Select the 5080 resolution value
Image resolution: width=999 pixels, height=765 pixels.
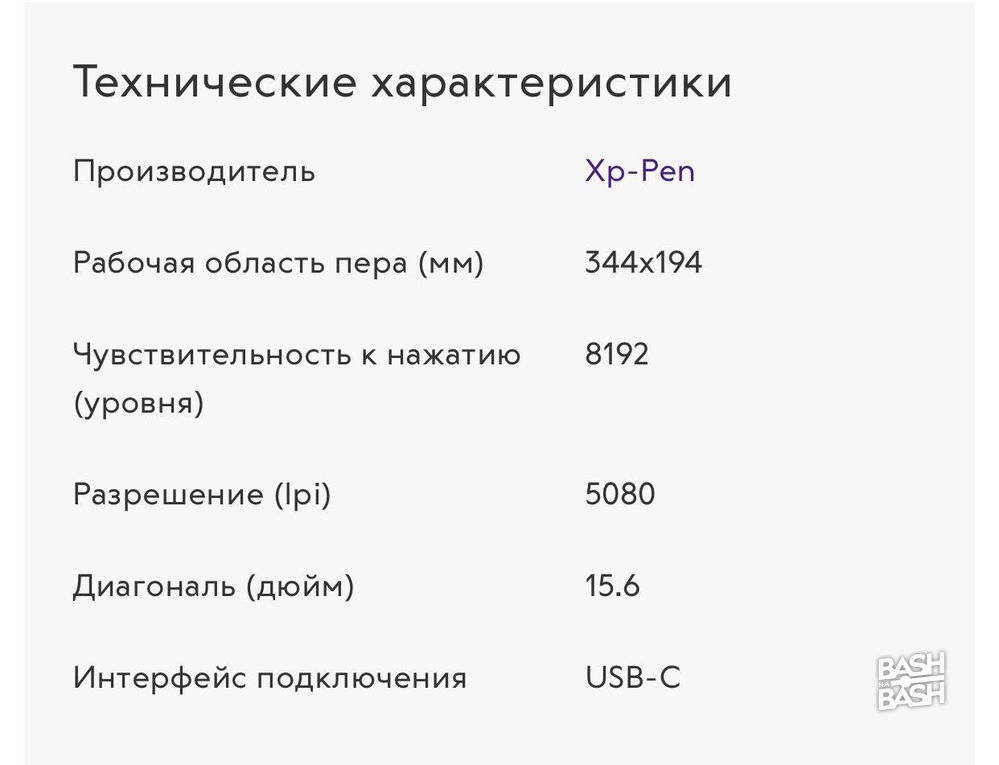pyautogui.click(x=620, y=494)
